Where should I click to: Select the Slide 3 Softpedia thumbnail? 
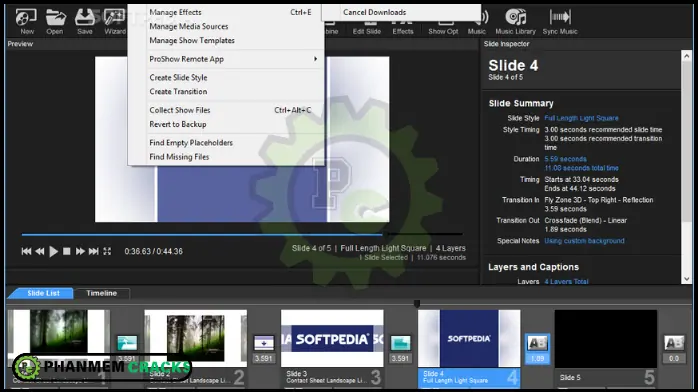coord(332,338)
